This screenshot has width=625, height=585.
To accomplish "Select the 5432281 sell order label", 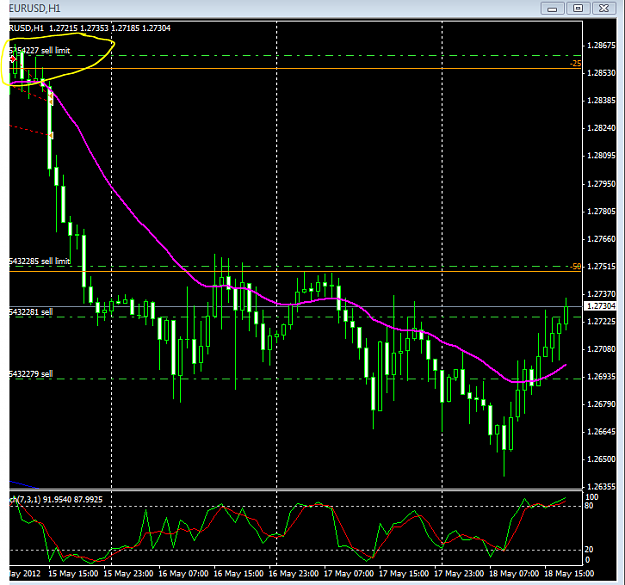I will pos(31,312).
